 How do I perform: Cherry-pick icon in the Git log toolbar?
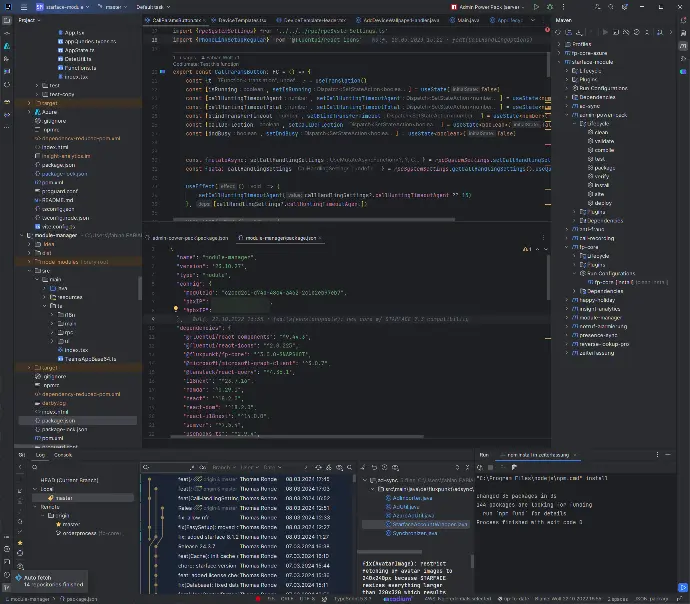(329, 468)
